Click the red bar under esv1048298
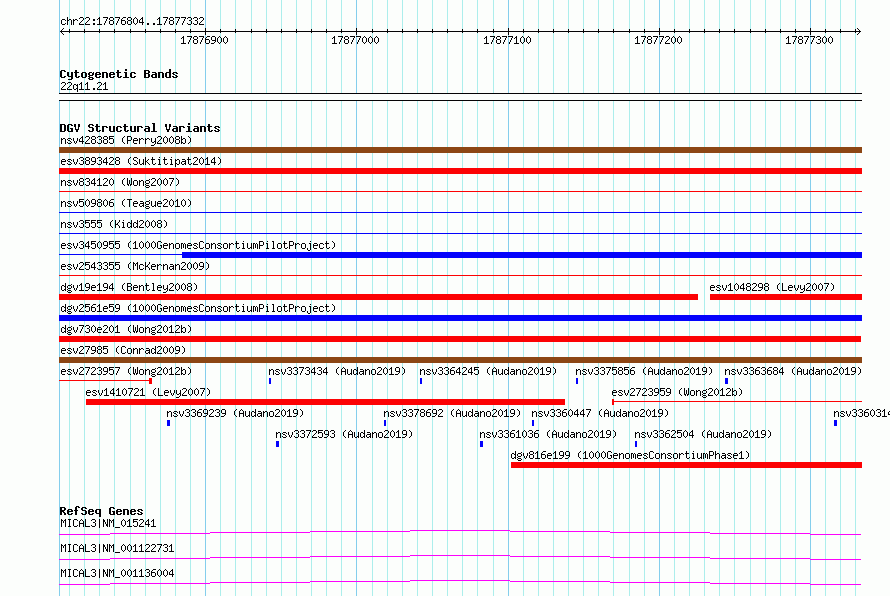 pos(786,297)
